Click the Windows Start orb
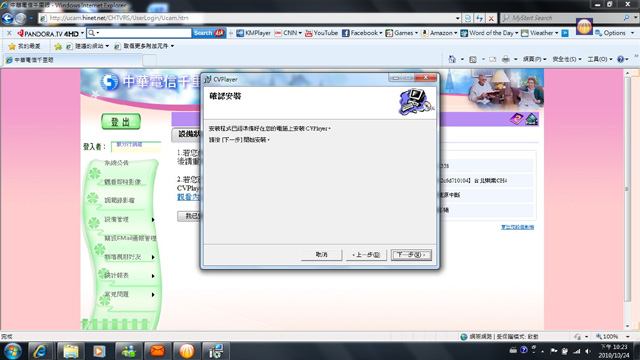Screen dimensions: 640x360 click(12, 351)
